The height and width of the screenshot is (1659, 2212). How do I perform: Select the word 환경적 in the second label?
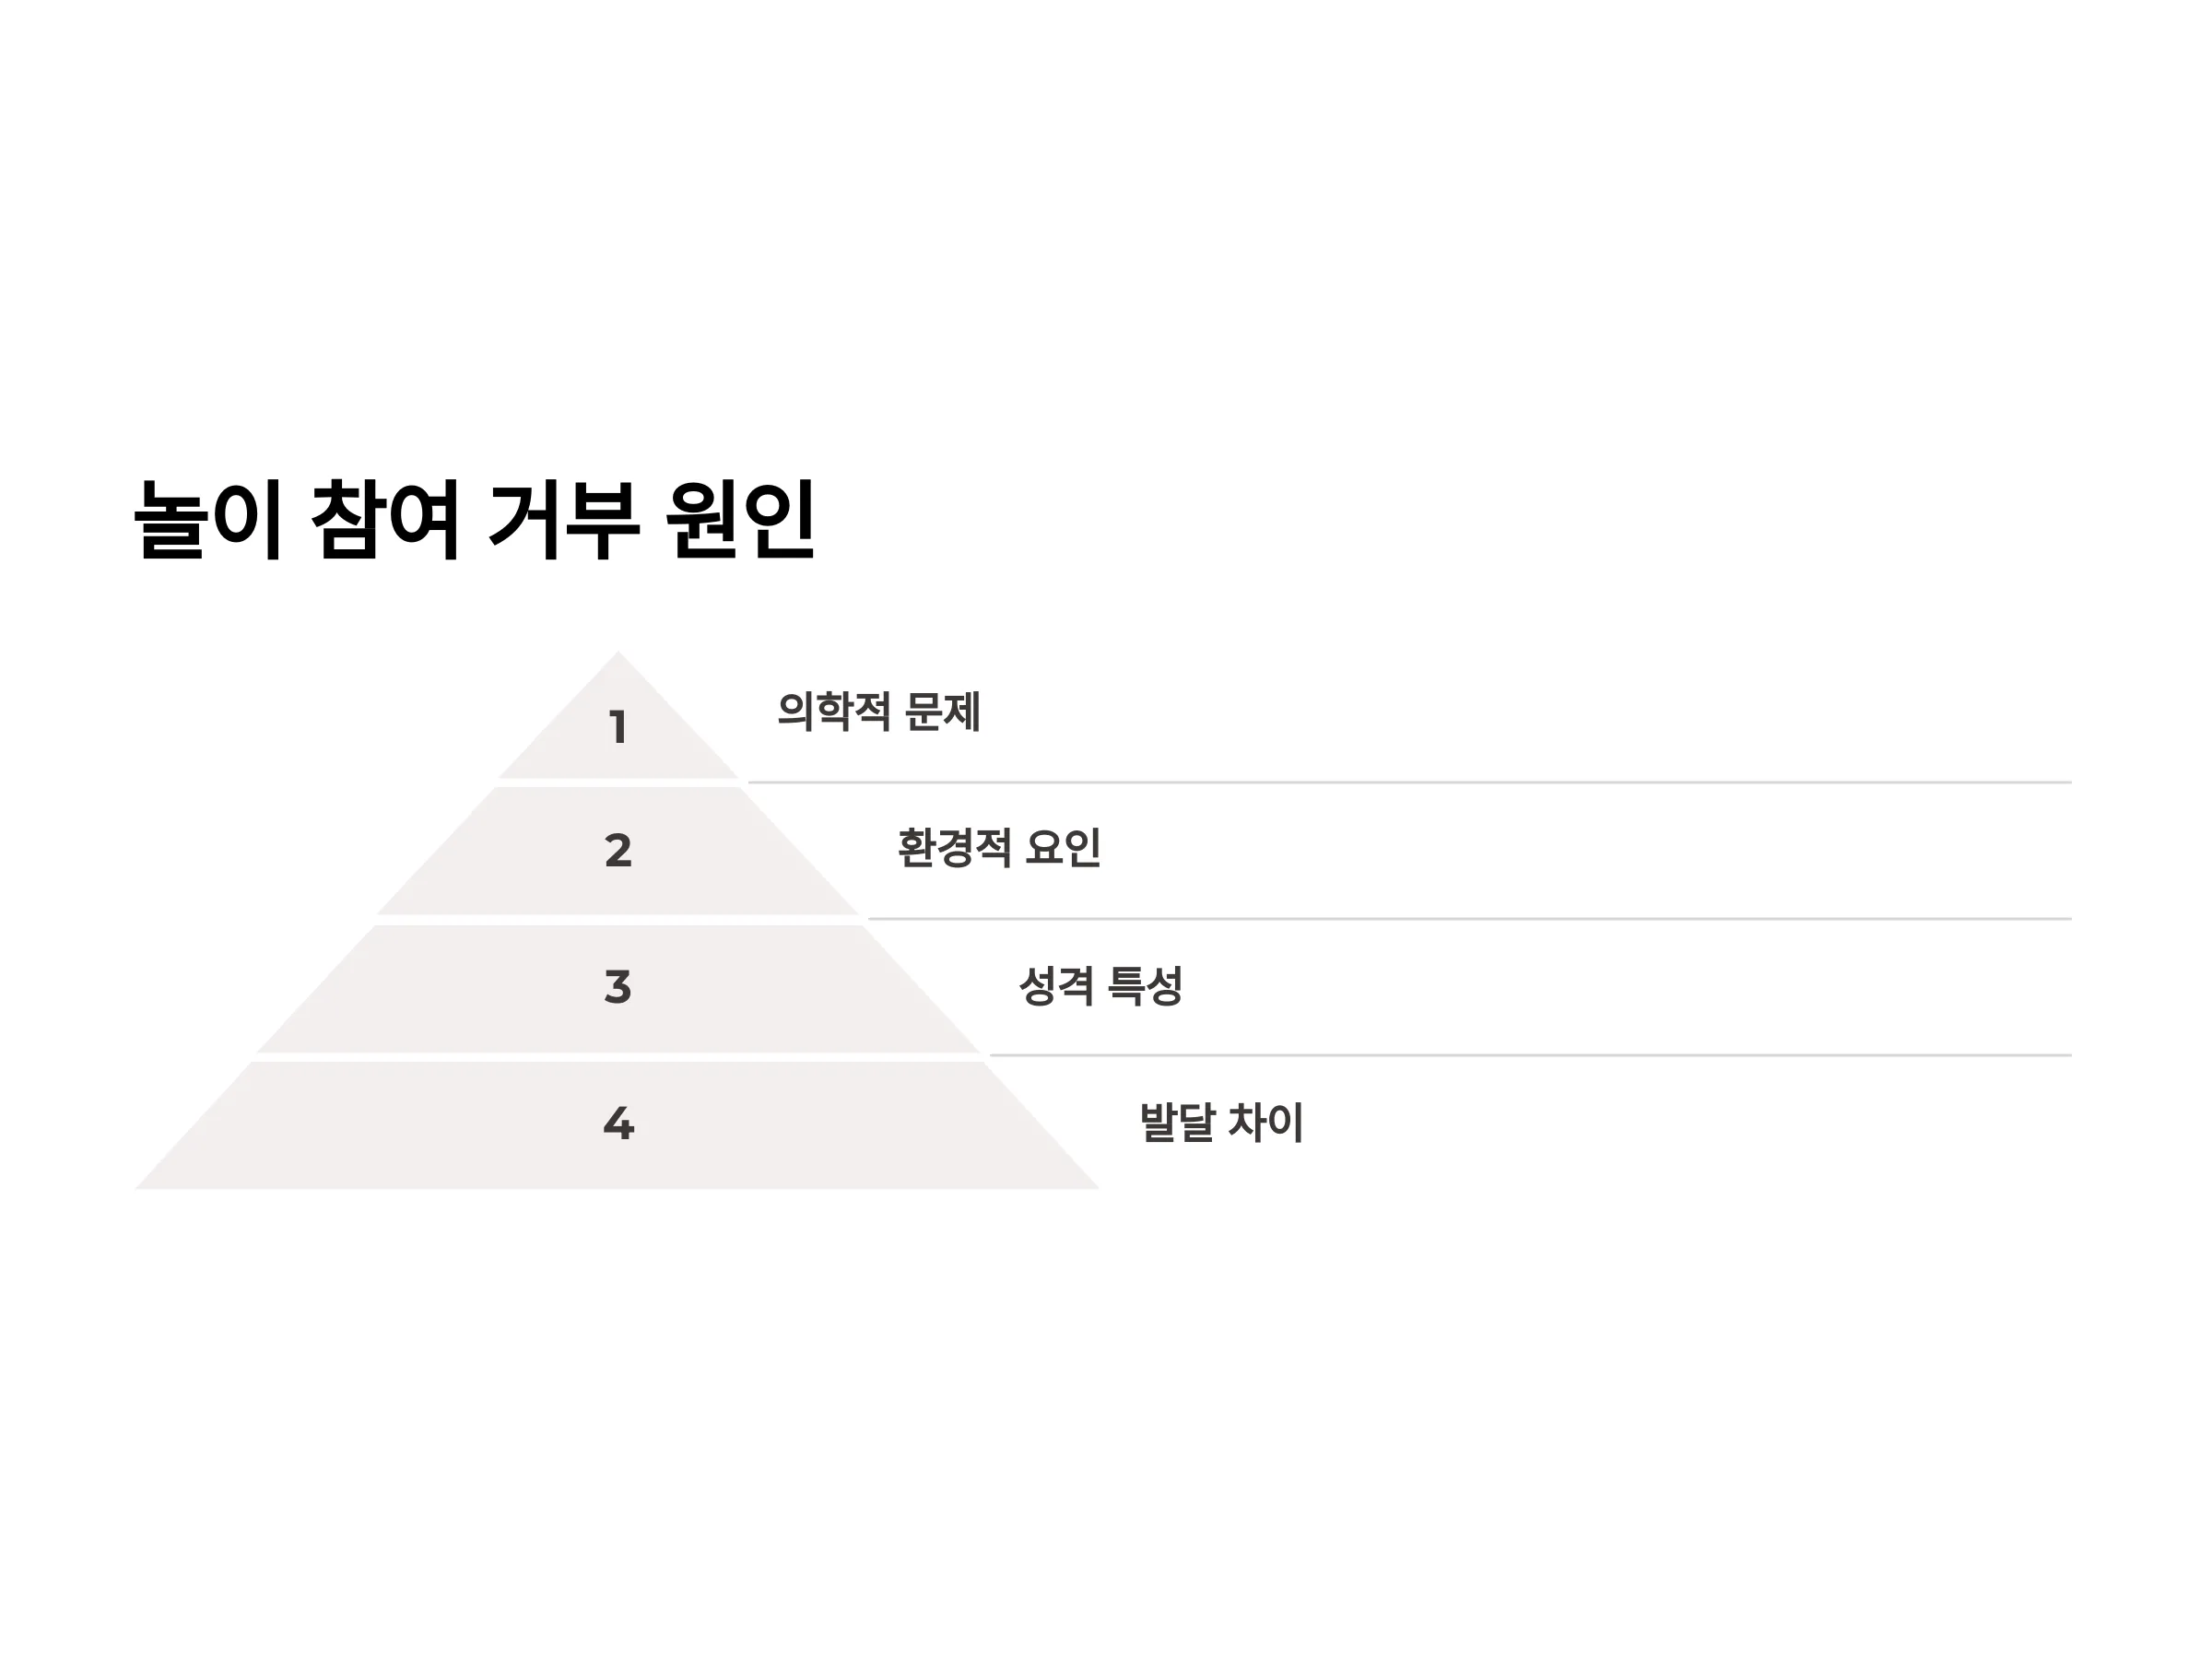(x=954, y=848)
